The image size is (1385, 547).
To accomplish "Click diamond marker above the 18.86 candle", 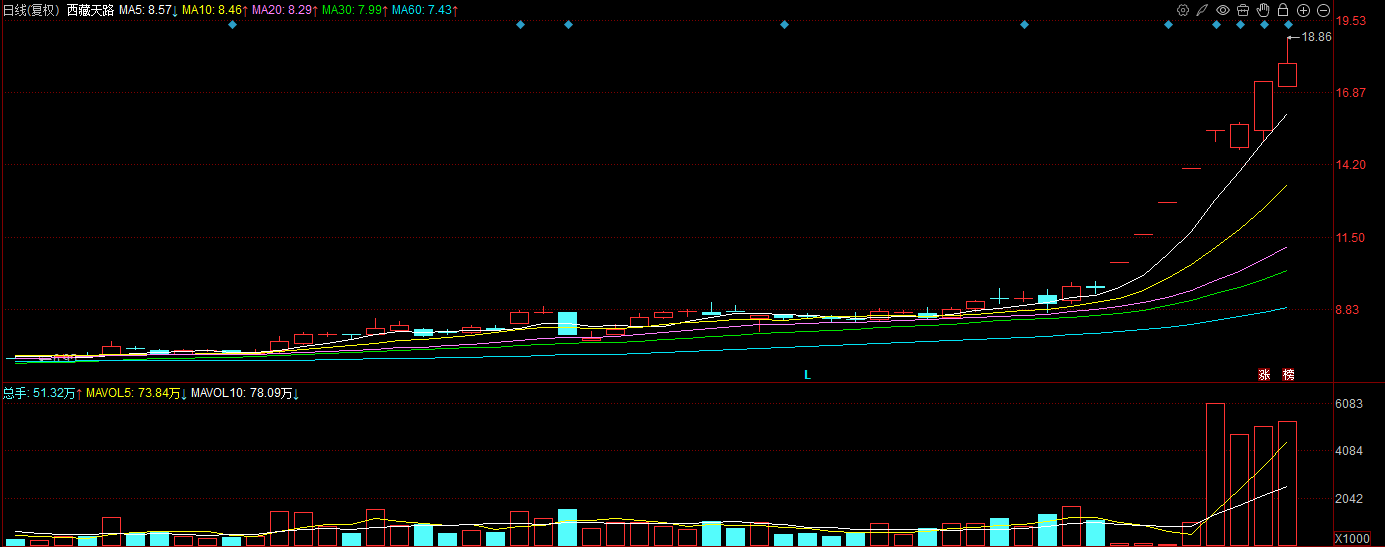I will pos(1289,25).
